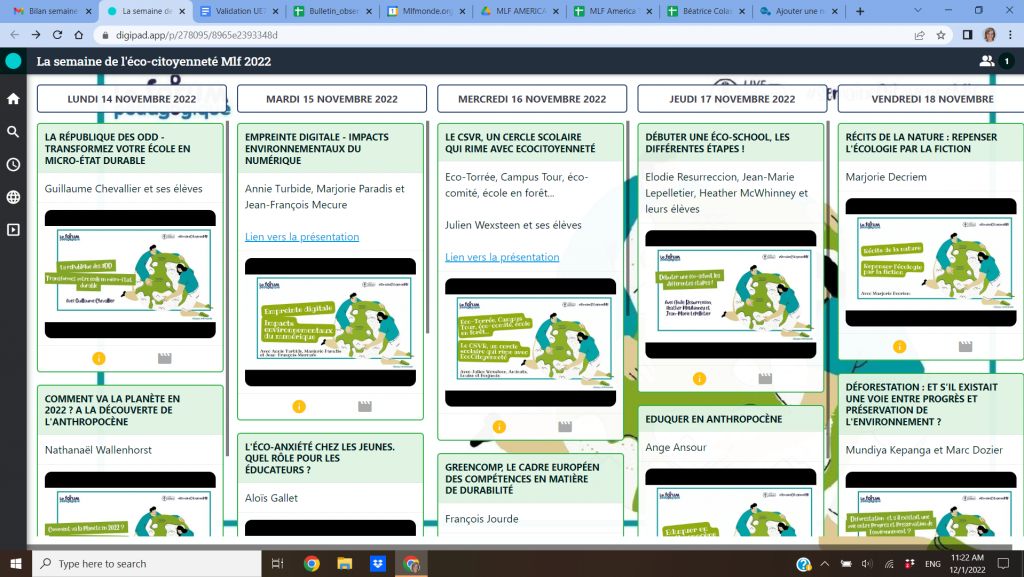Share this page via address bar icon
Viewport: 1024px width, 577px height.
[x=920, y=35]
